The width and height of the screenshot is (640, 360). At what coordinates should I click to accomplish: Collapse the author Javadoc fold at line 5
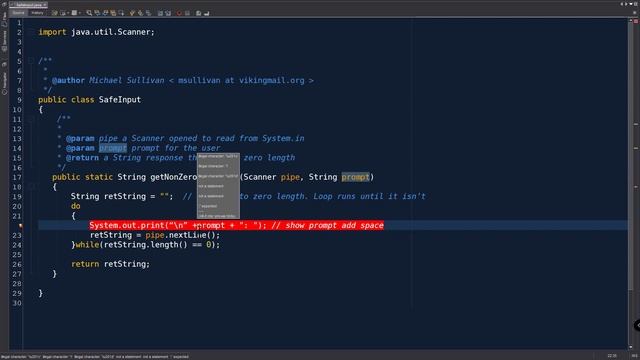tap(31, 61)
